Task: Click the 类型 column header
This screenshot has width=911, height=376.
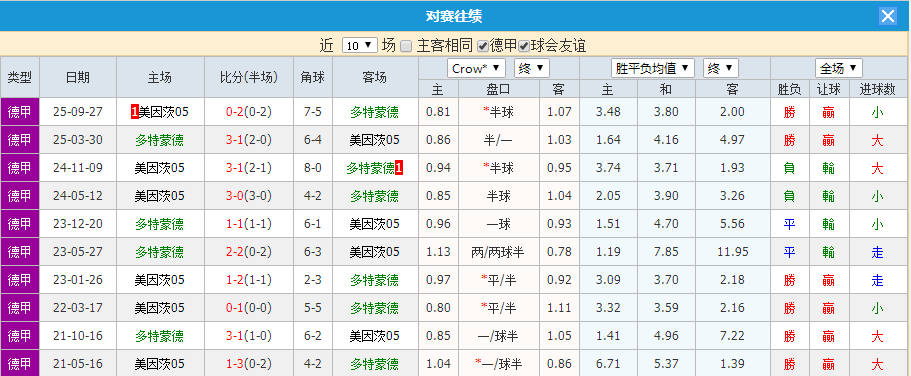Action: point(20,77)
